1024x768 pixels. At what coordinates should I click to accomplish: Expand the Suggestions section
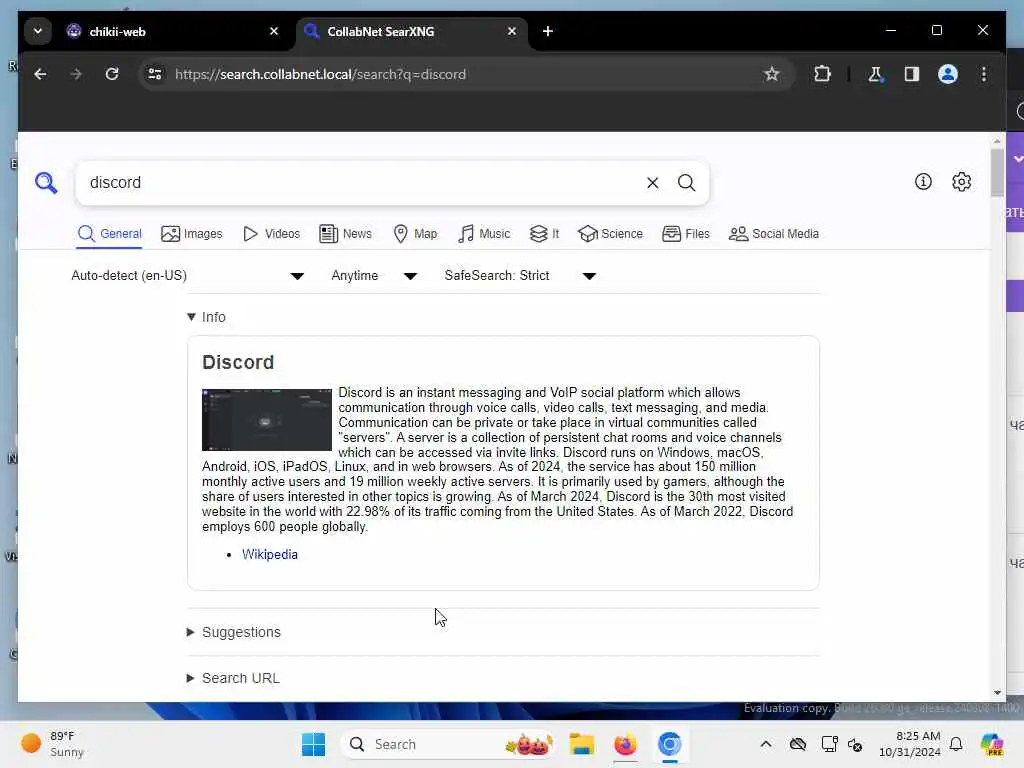(x=234, y=632)
